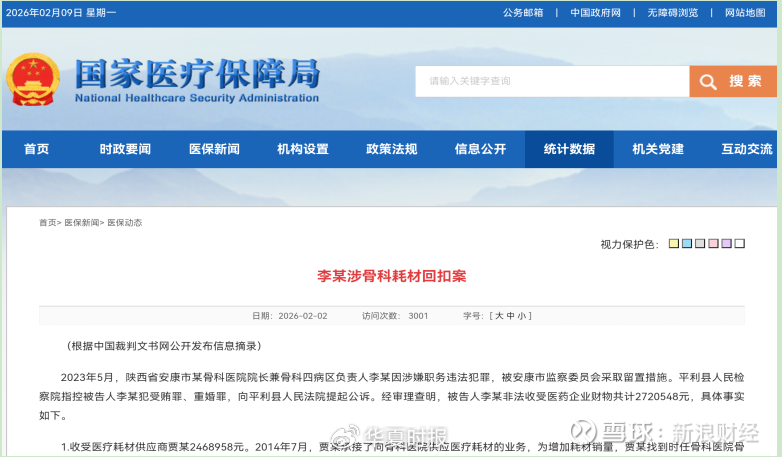Viewport: 782px width, 457px height.
Task: Select the pink eye-protection color swatch
Action: [713, 243]
